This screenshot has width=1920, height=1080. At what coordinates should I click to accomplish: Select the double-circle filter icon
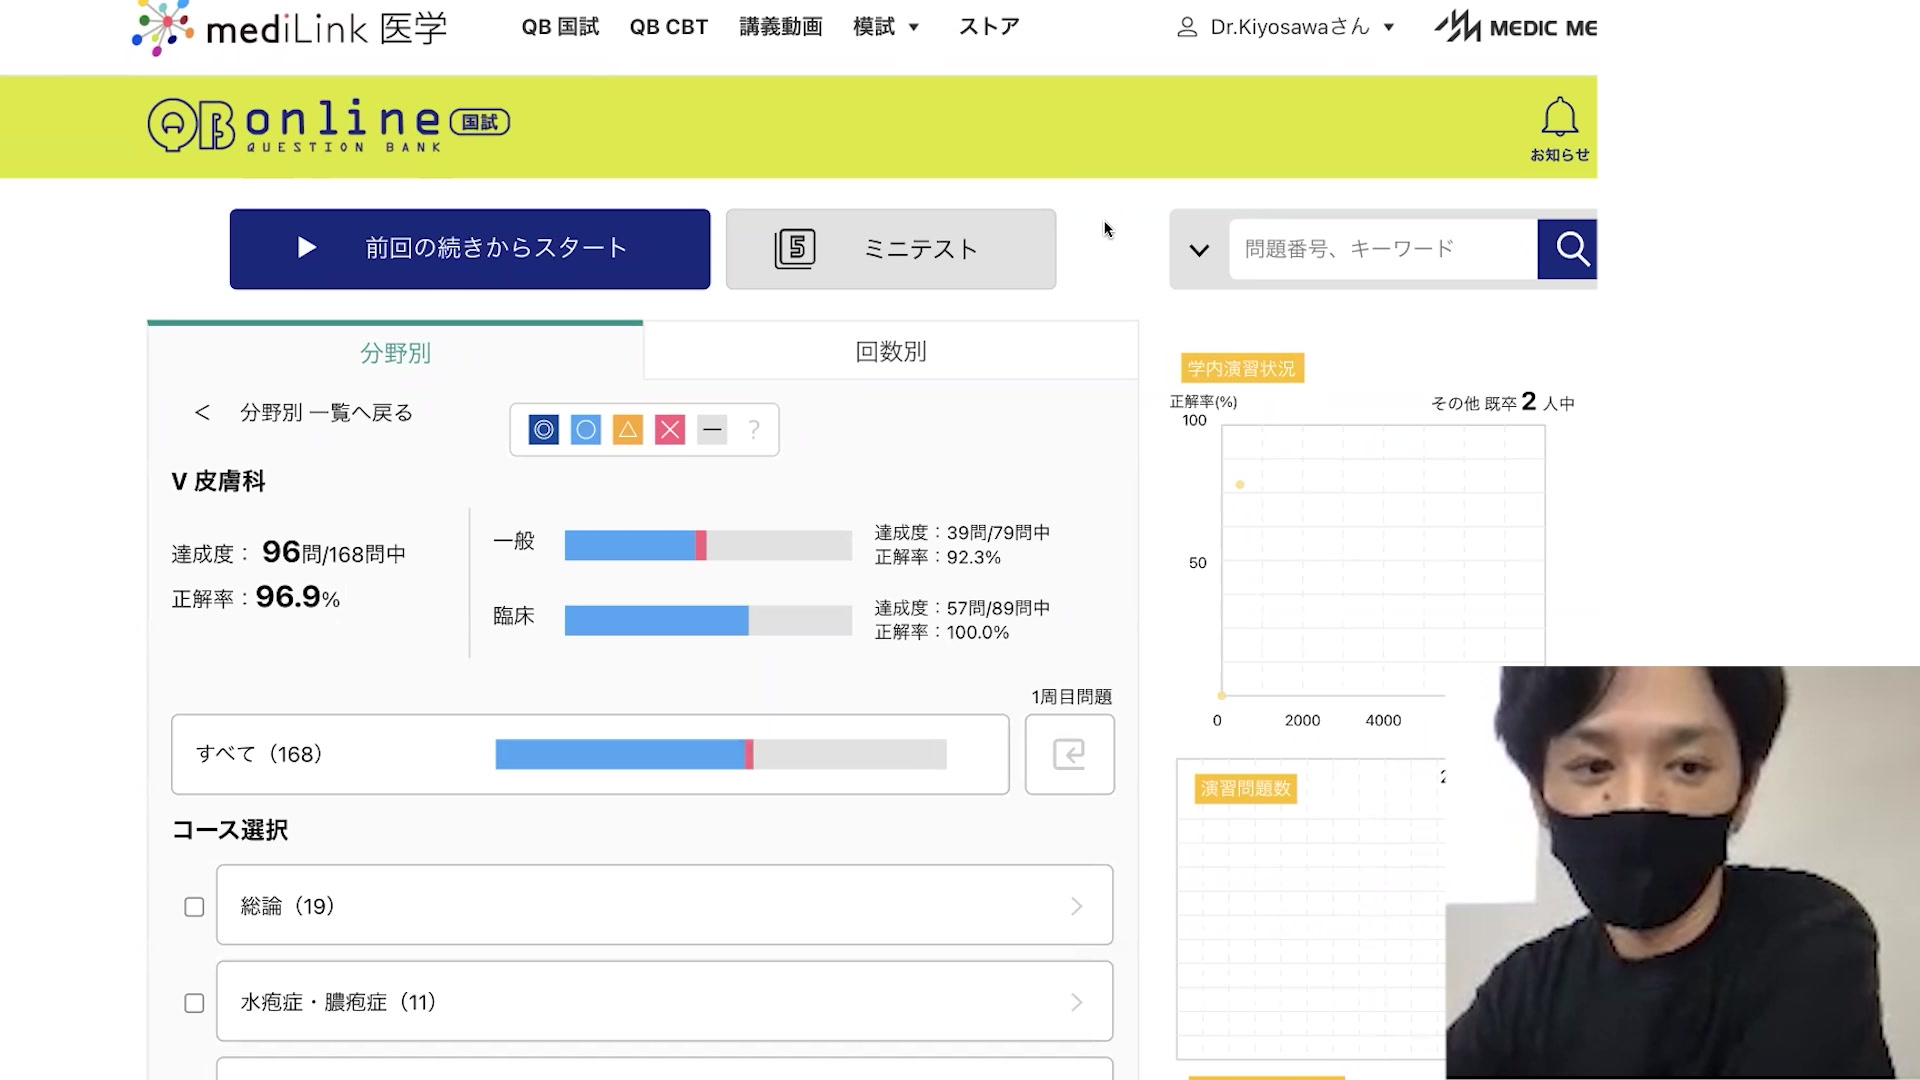point(543,430)
